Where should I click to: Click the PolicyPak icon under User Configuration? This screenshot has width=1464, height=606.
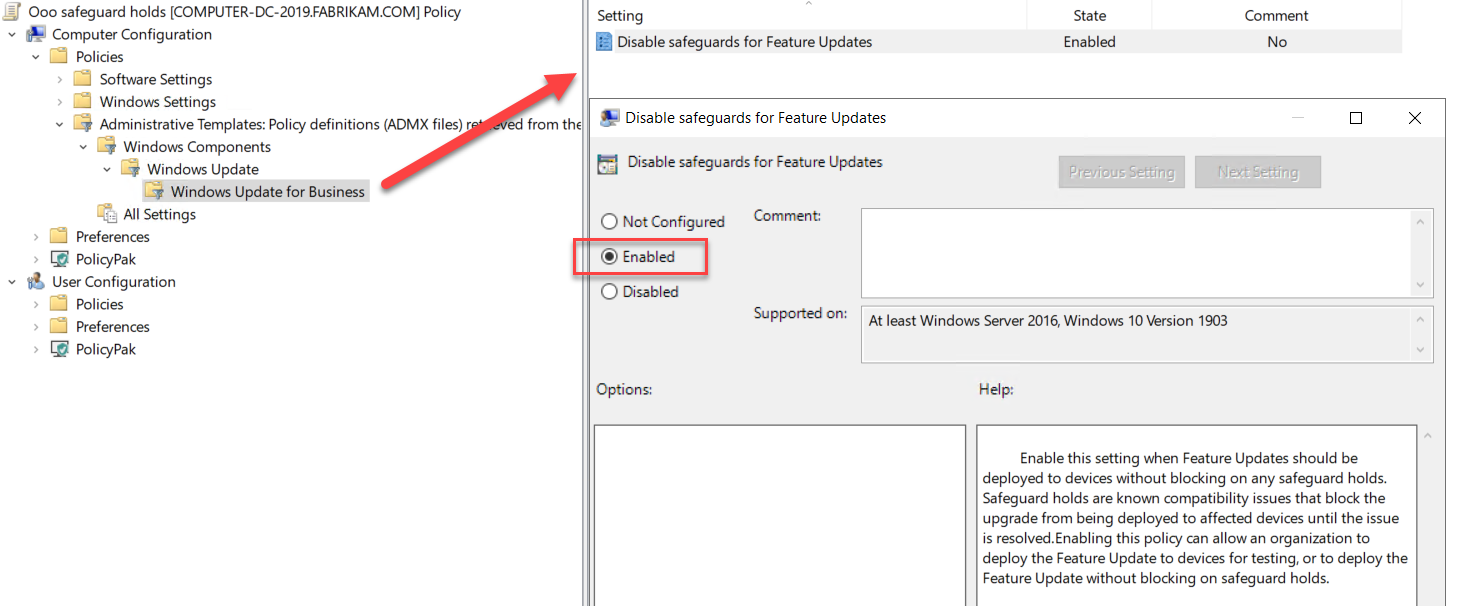(59, 349)
